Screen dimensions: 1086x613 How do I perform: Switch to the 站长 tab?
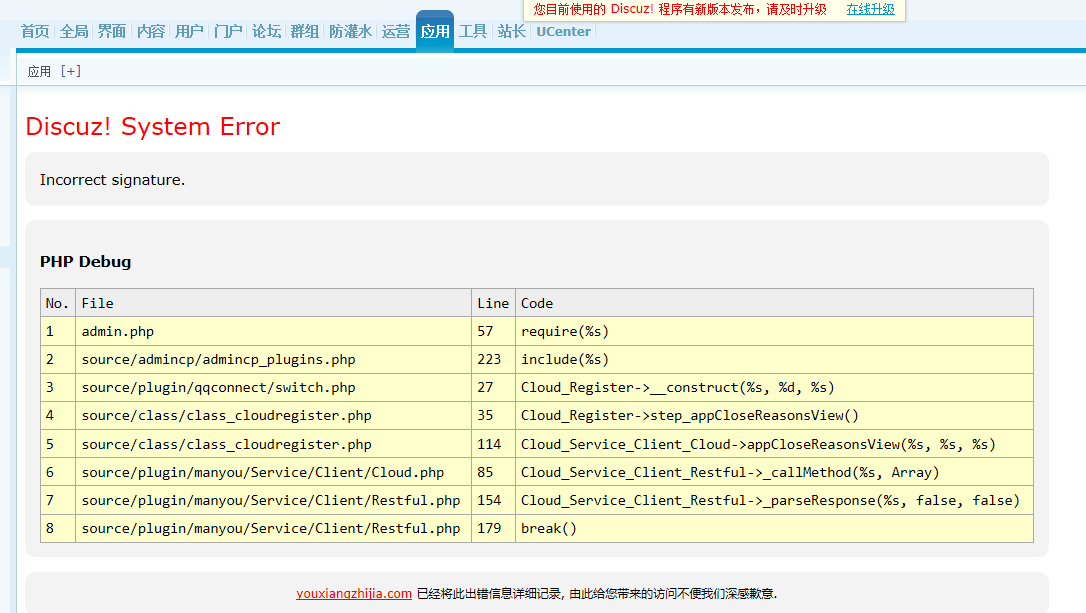[512, 31]
